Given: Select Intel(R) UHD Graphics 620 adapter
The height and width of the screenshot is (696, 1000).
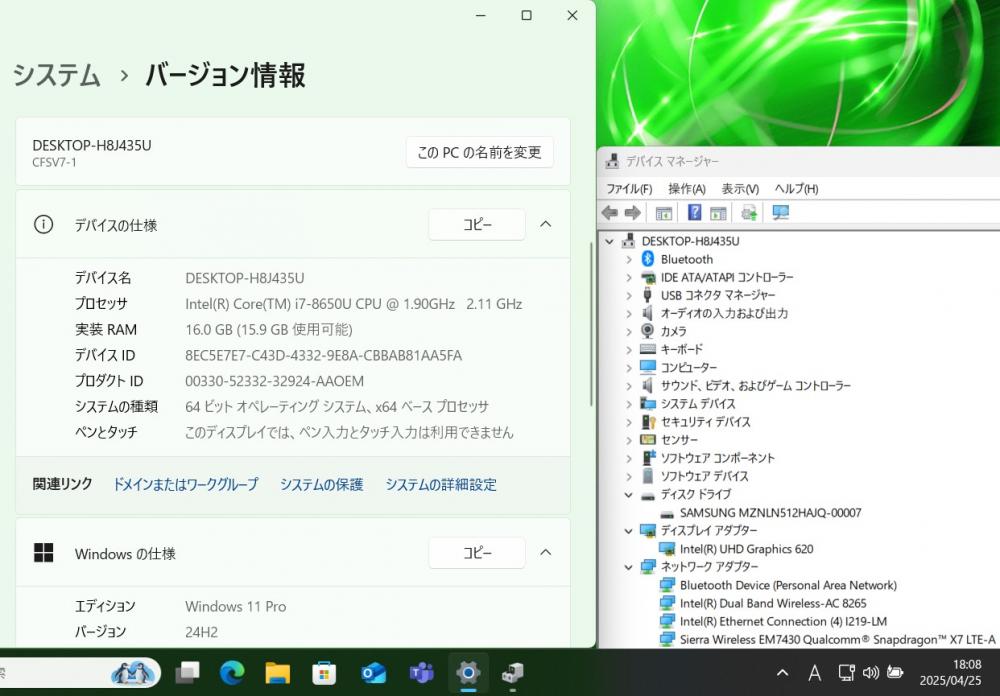Looking at the screenshot, I should click(x=746, y=549).
